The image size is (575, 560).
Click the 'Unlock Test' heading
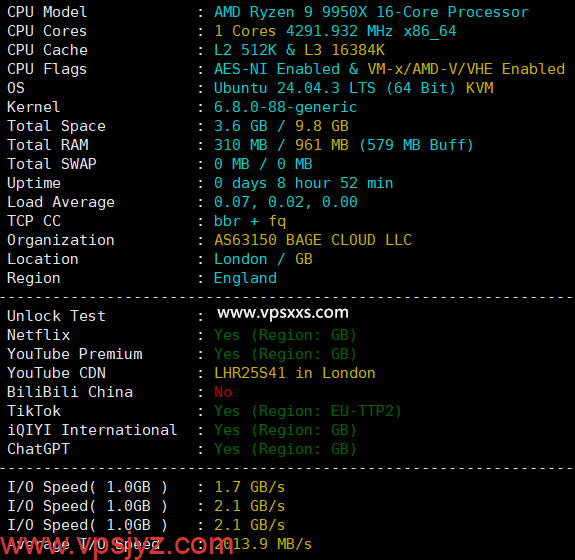click(56, 316)
